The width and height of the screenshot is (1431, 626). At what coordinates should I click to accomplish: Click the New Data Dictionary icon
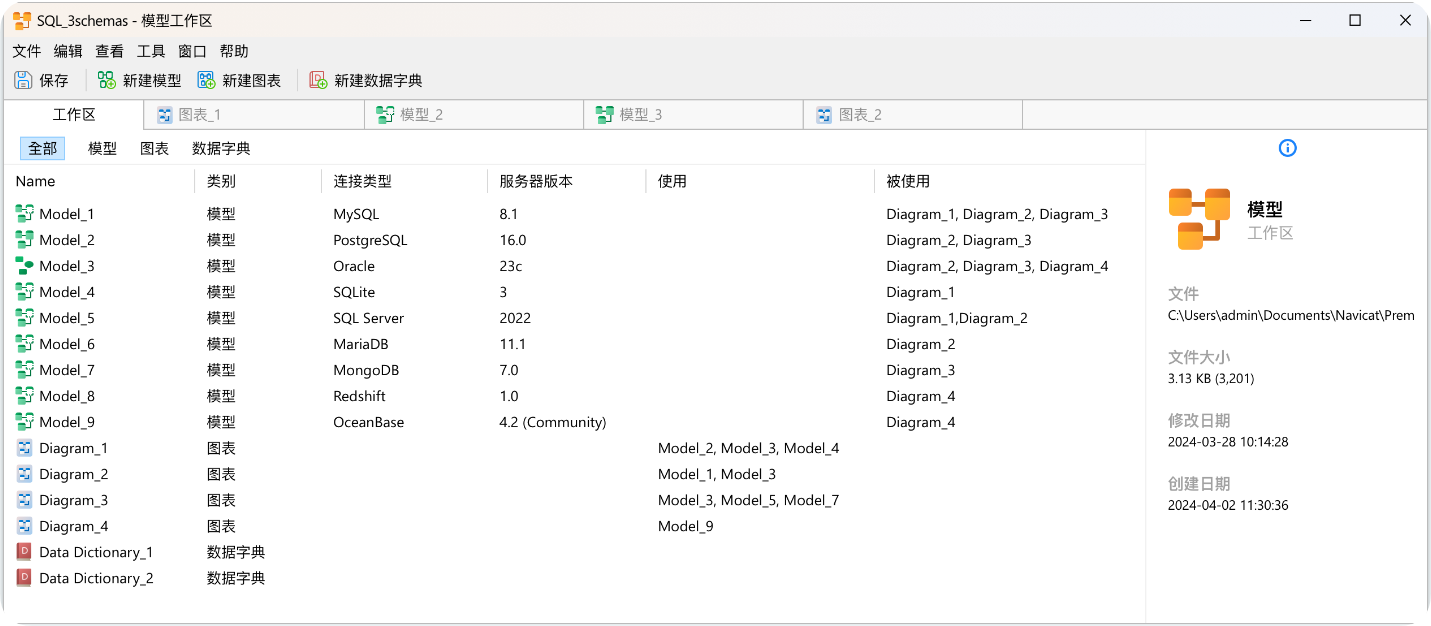pos(318,80)
